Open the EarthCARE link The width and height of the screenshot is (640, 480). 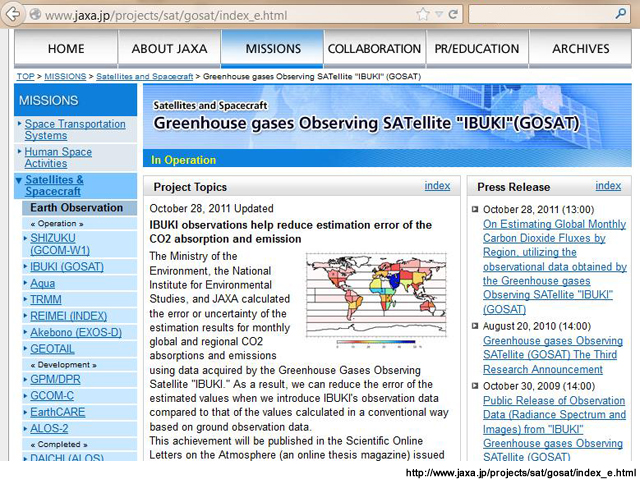[x=58, y=412]
